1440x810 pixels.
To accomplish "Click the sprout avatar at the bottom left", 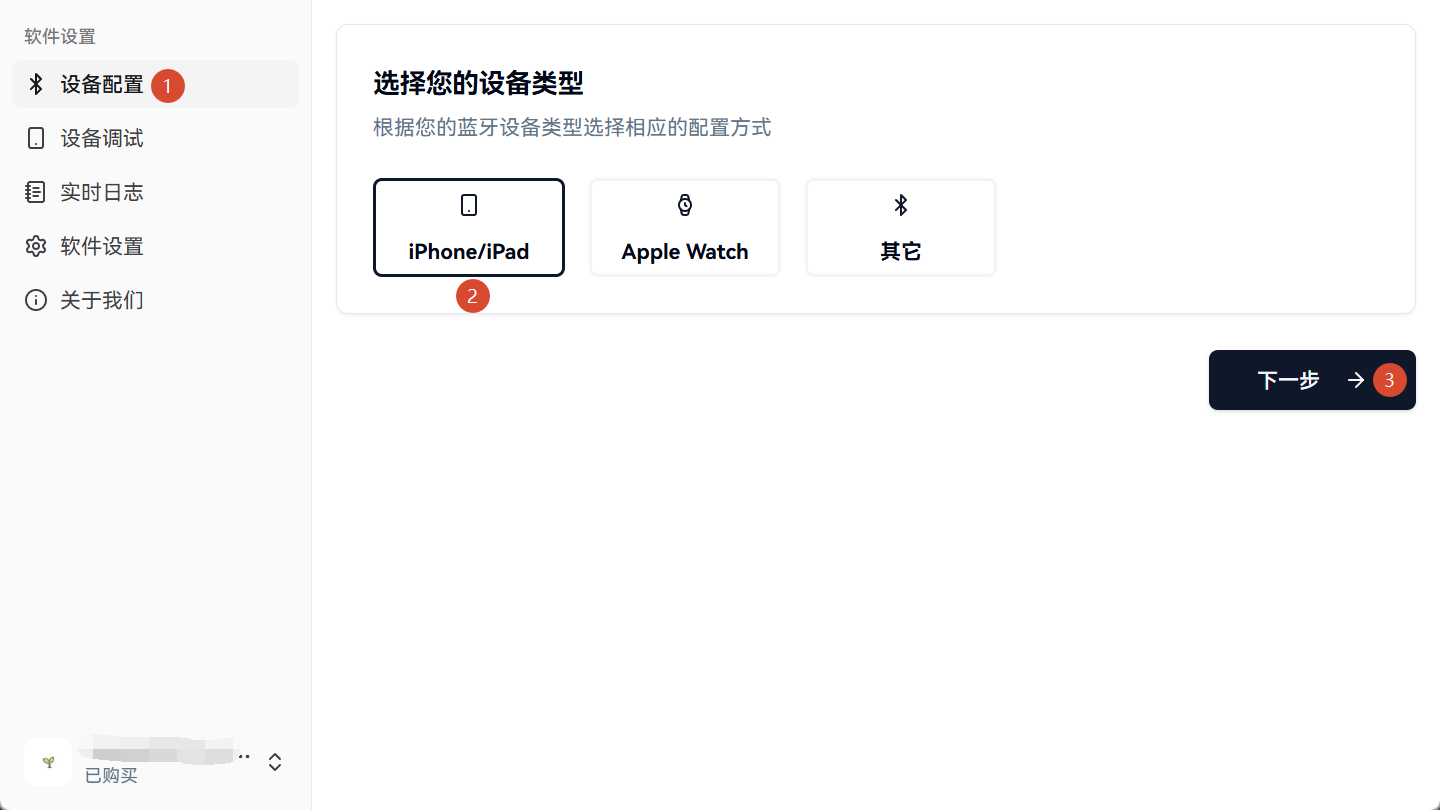I will [x=48, y=762].
